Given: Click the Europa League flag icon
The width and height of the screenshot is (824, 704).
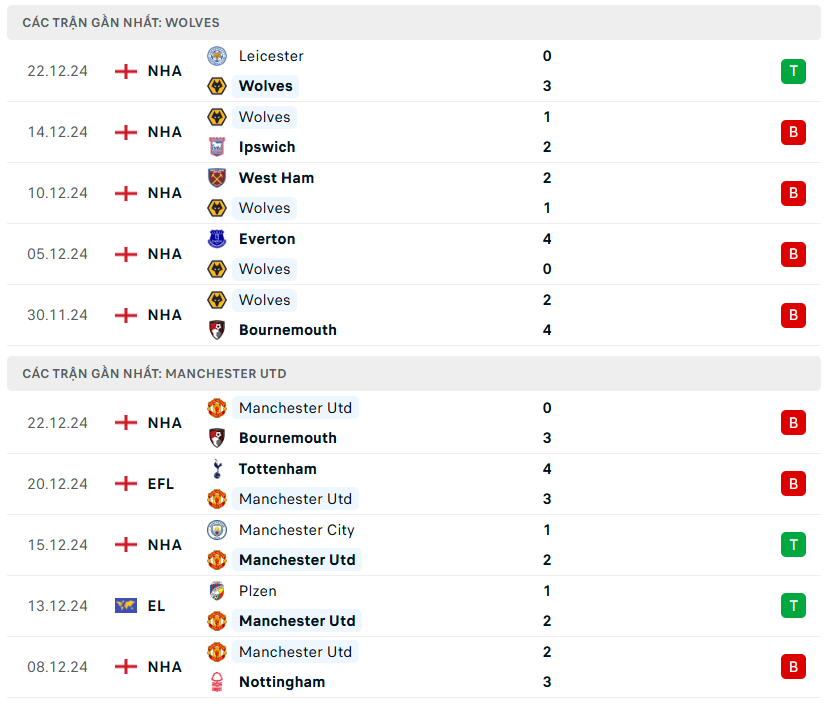Looking at the screenshot, I should pos(126,606).
